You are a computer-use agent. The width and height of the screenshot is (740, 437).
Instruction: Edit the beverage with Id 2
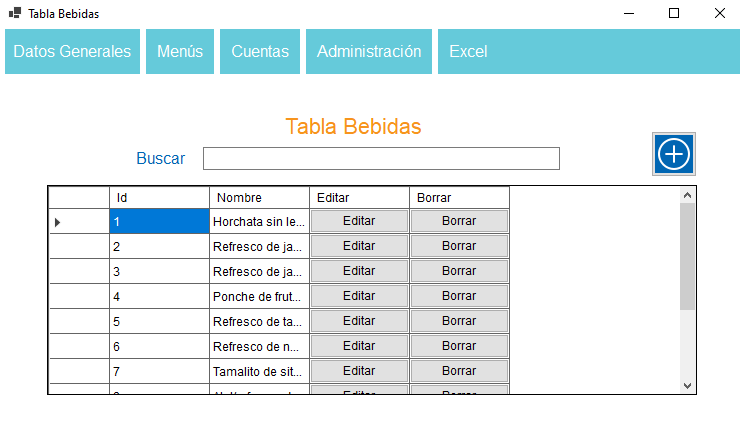(x=359, y=246)
